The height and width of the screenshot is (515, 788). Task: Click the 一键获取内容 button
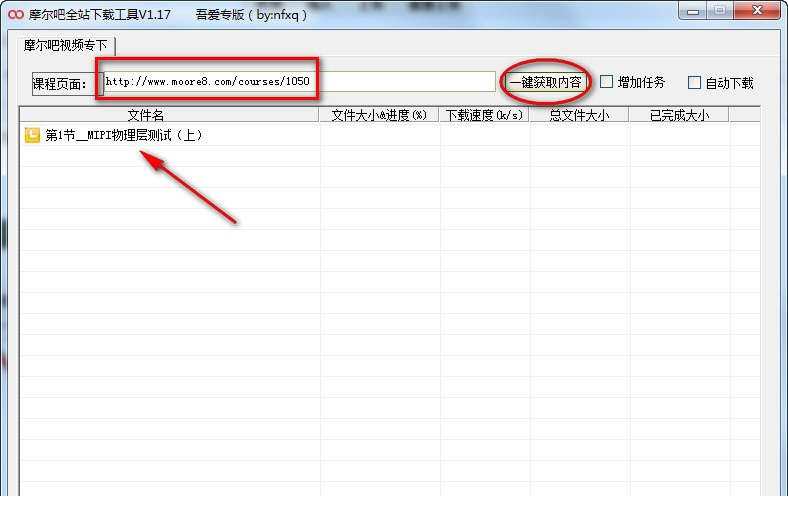(x=546, y=82)
